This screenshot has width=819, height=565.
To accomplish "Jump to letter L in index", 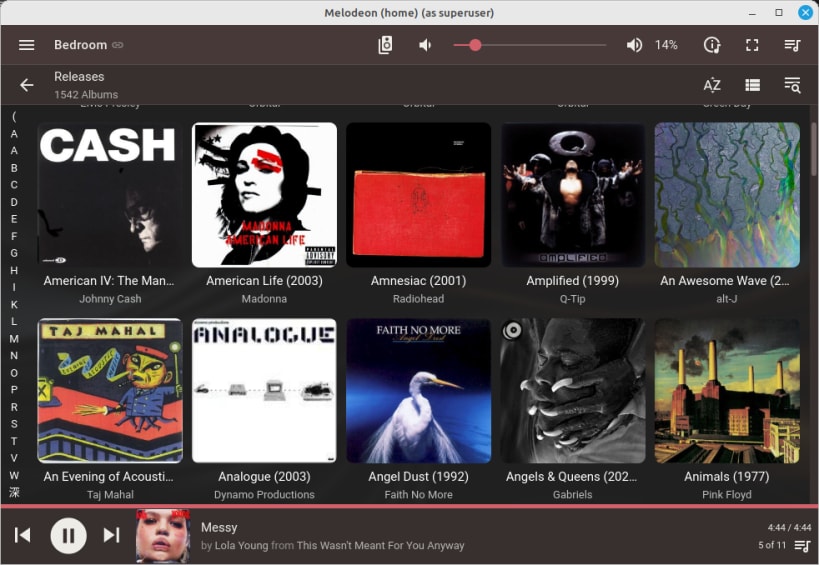I will (x=14, y=321).
